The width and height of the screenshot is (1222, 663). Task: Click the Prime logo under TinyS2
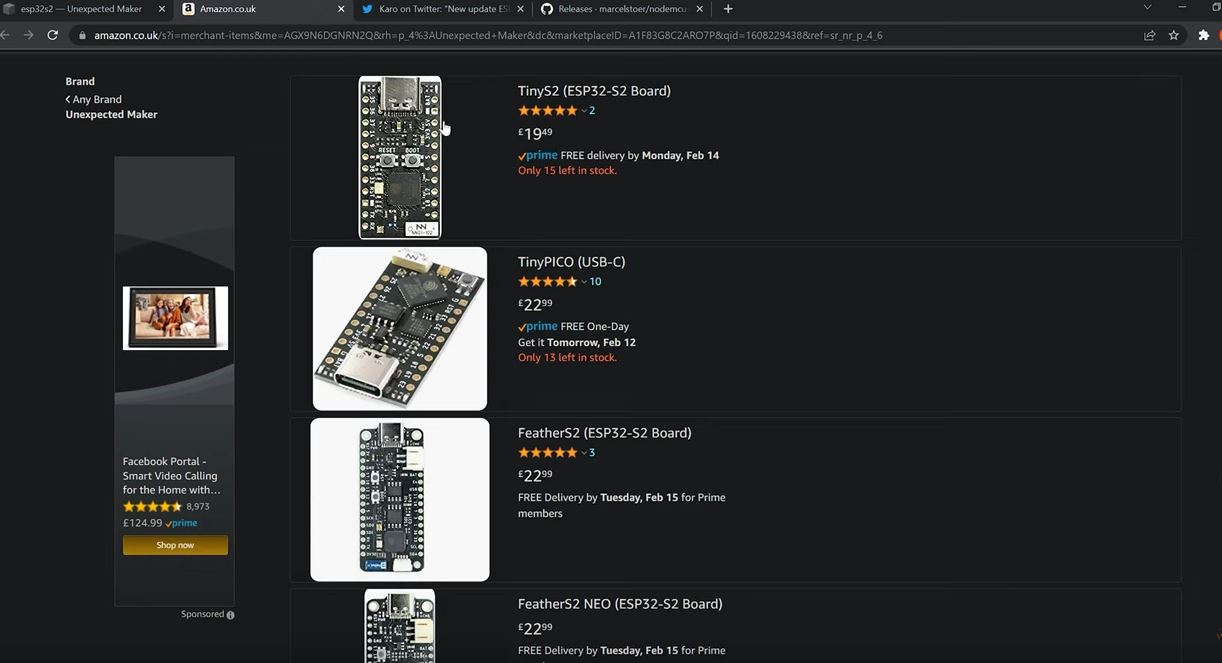coord(538,155)
